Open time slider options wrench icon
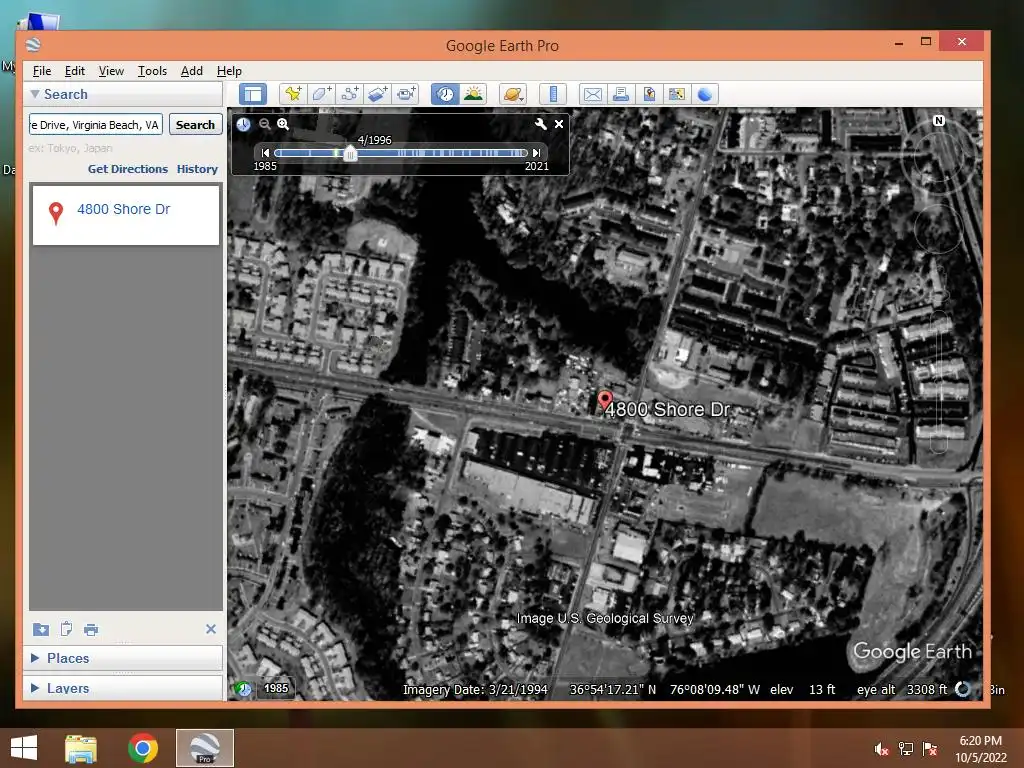1024x768 pixels. click(541, 124)
